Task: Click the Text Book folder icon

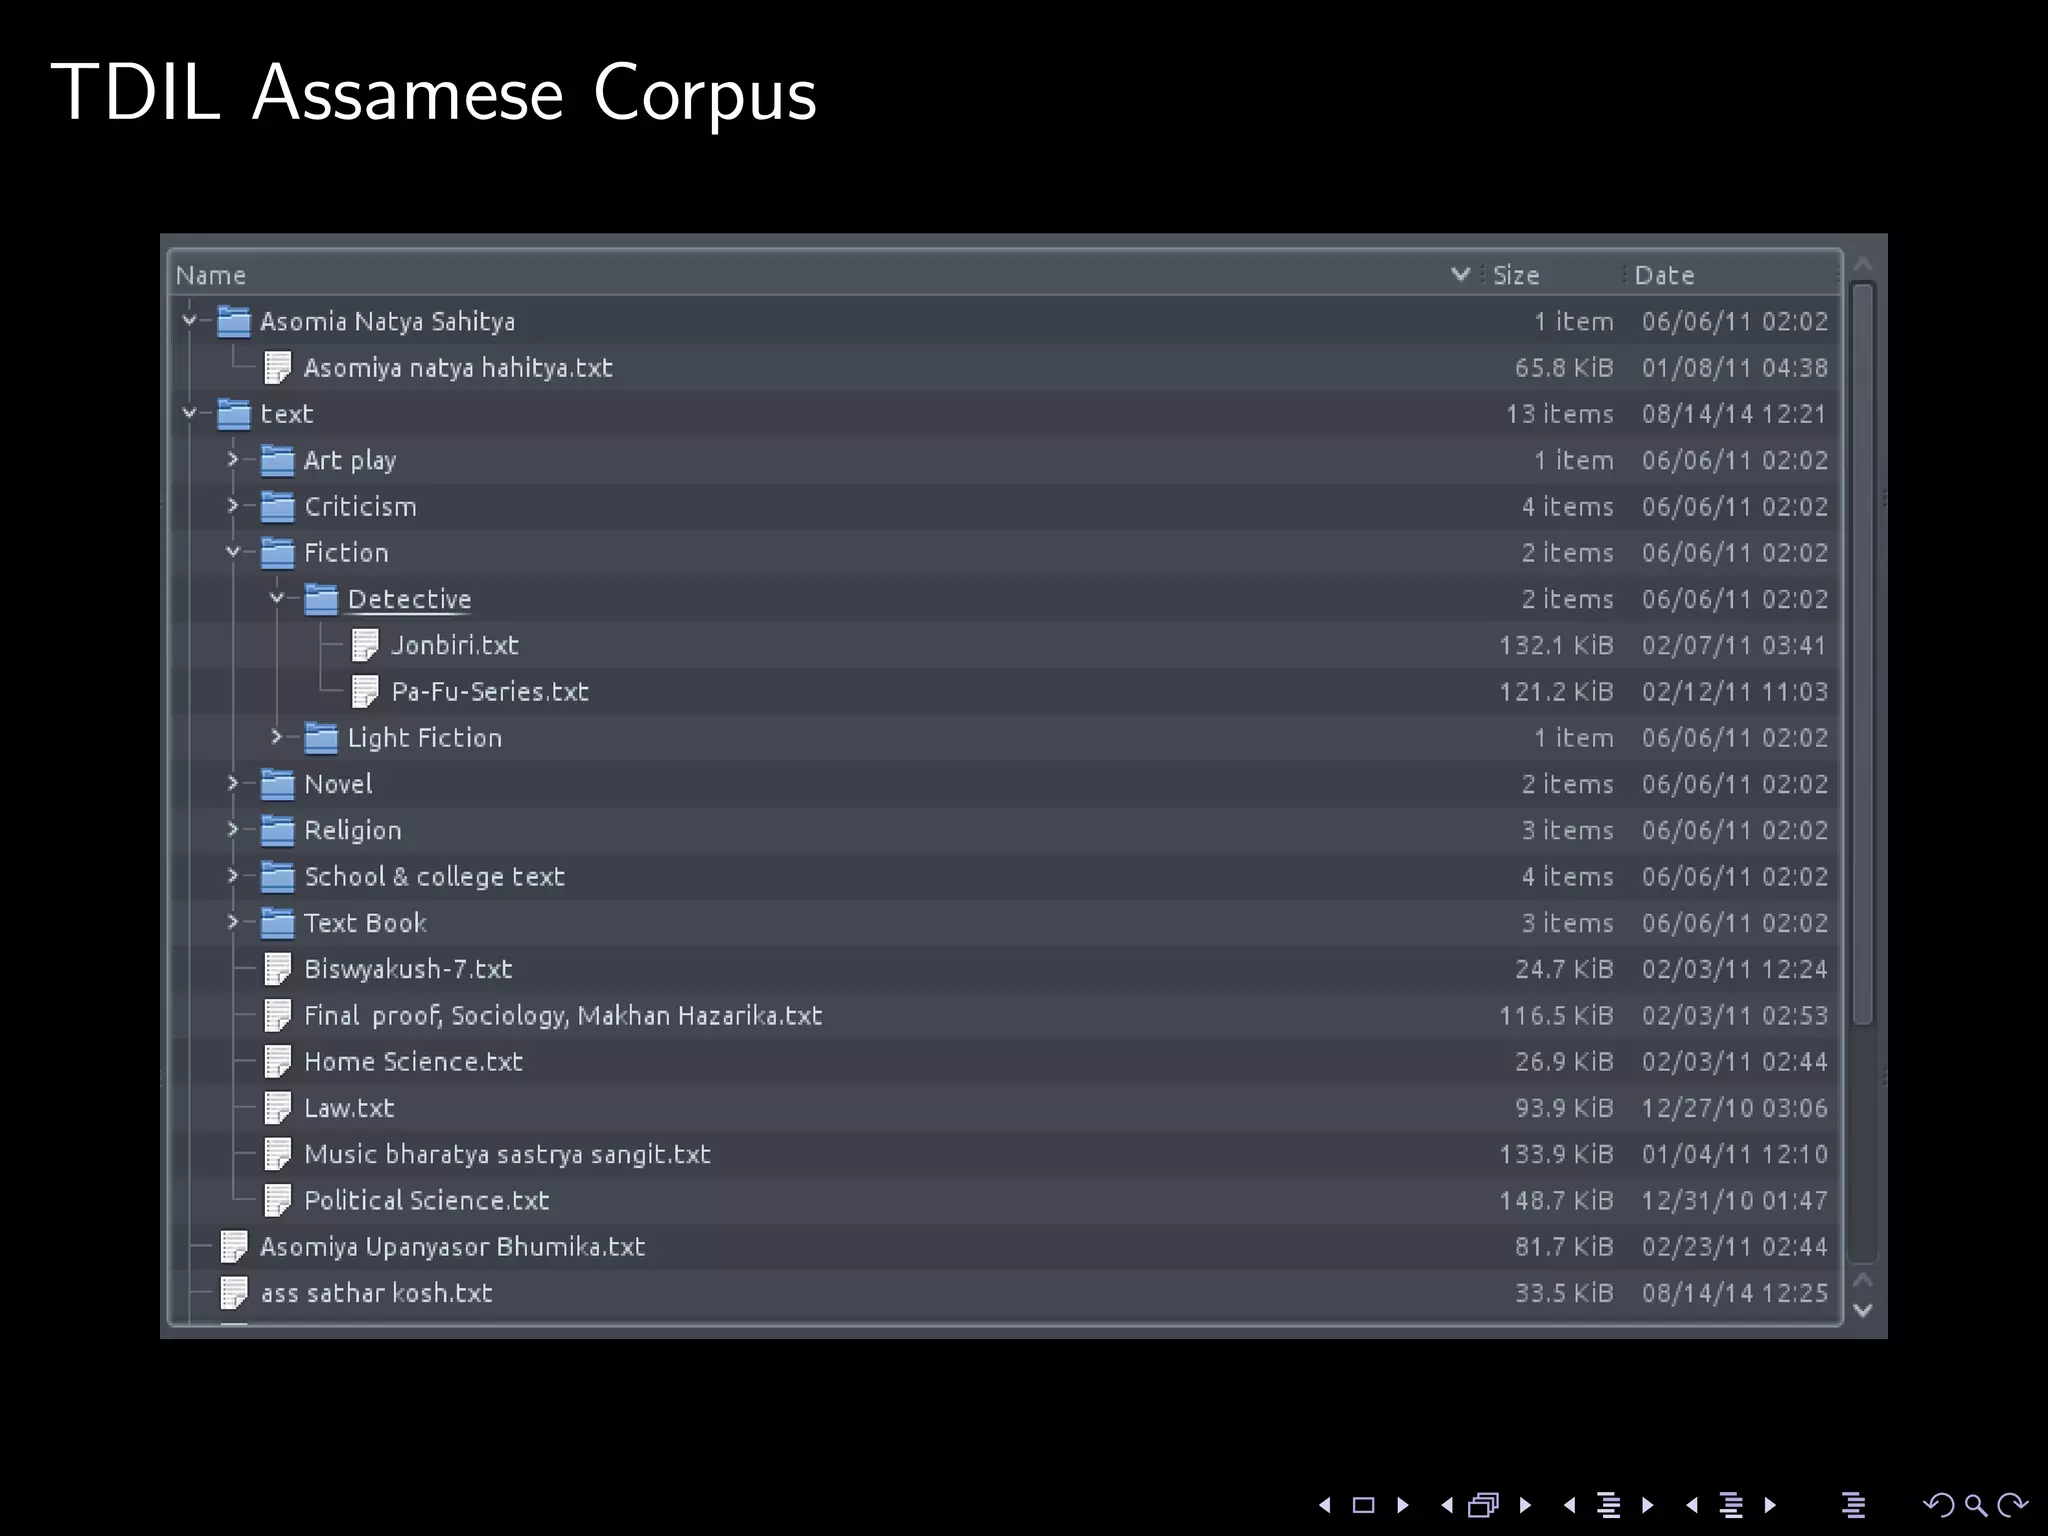Action: pos(277,923)
